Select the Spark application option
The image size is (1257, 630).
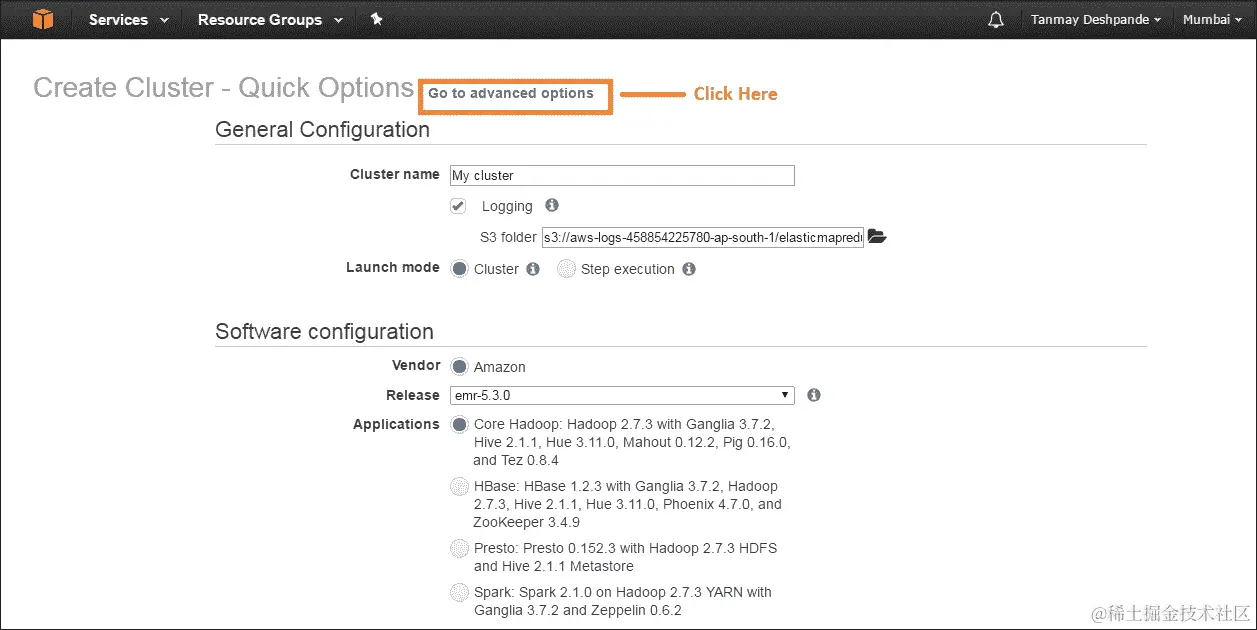[459, 592]
